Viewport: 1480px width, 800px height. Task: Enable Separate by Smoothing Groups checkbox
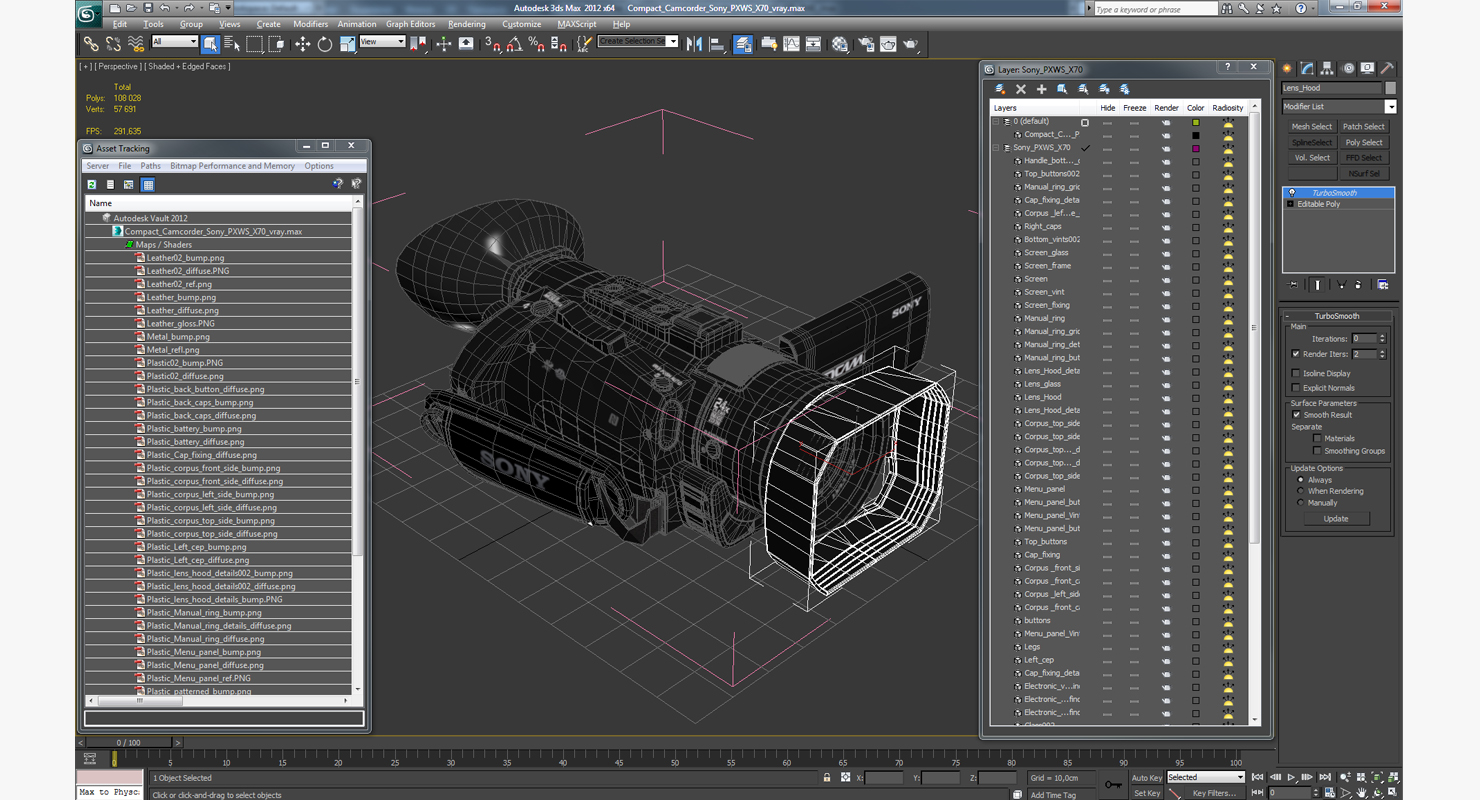(x=1317, y=451)
